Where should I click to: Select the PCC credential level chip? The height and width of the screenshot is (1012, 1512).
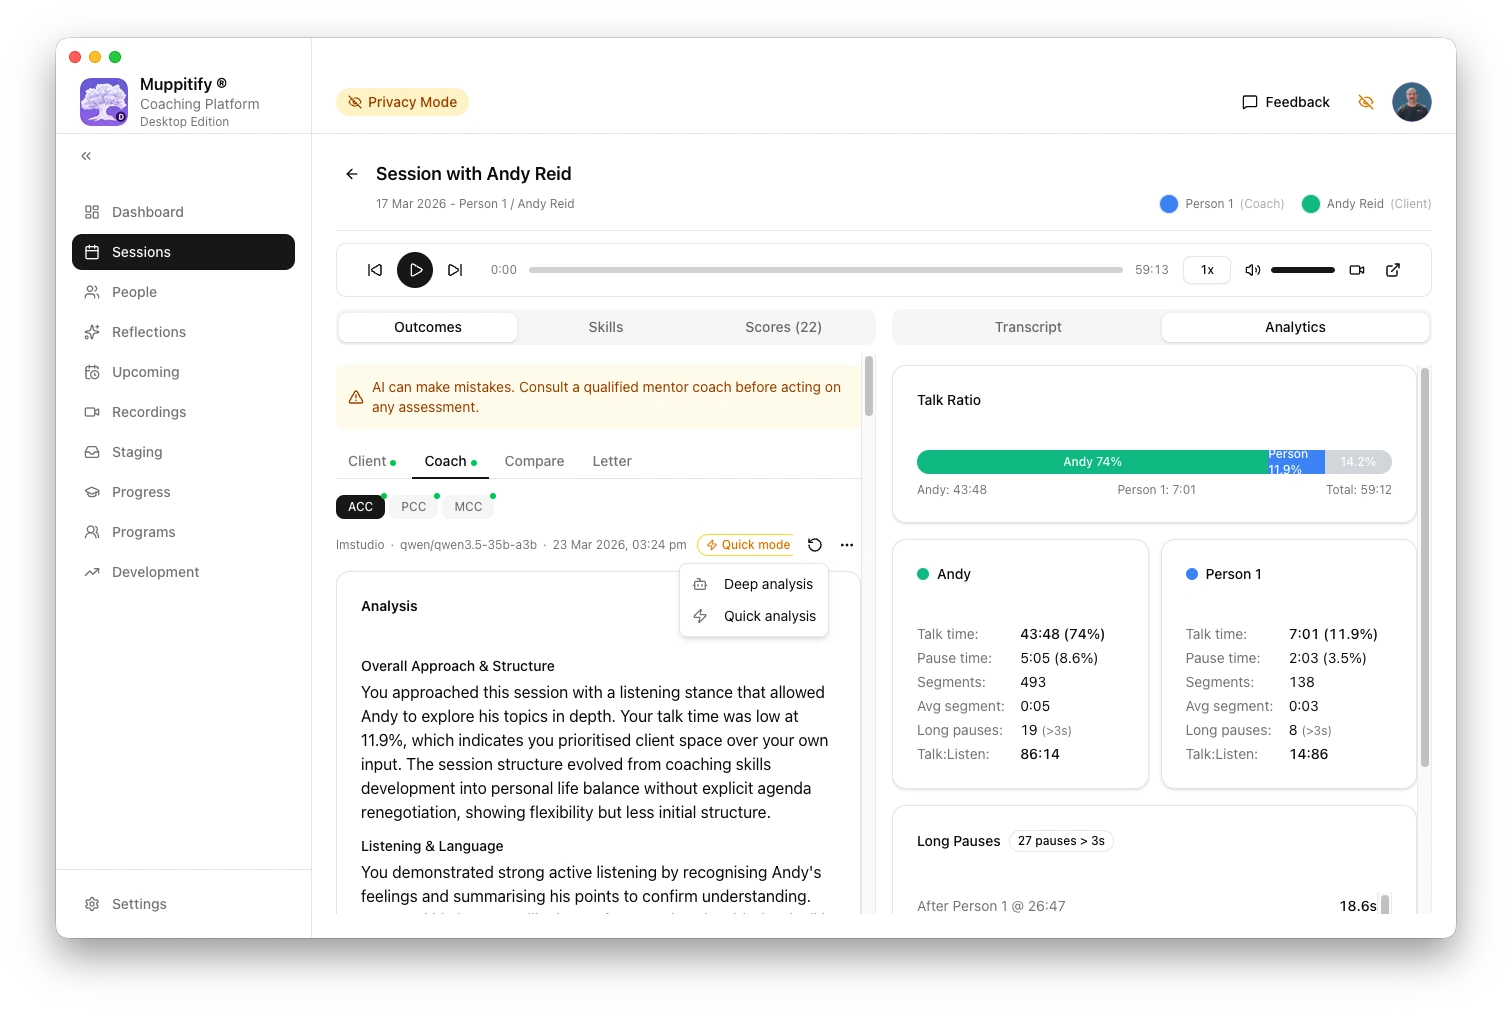414,507
